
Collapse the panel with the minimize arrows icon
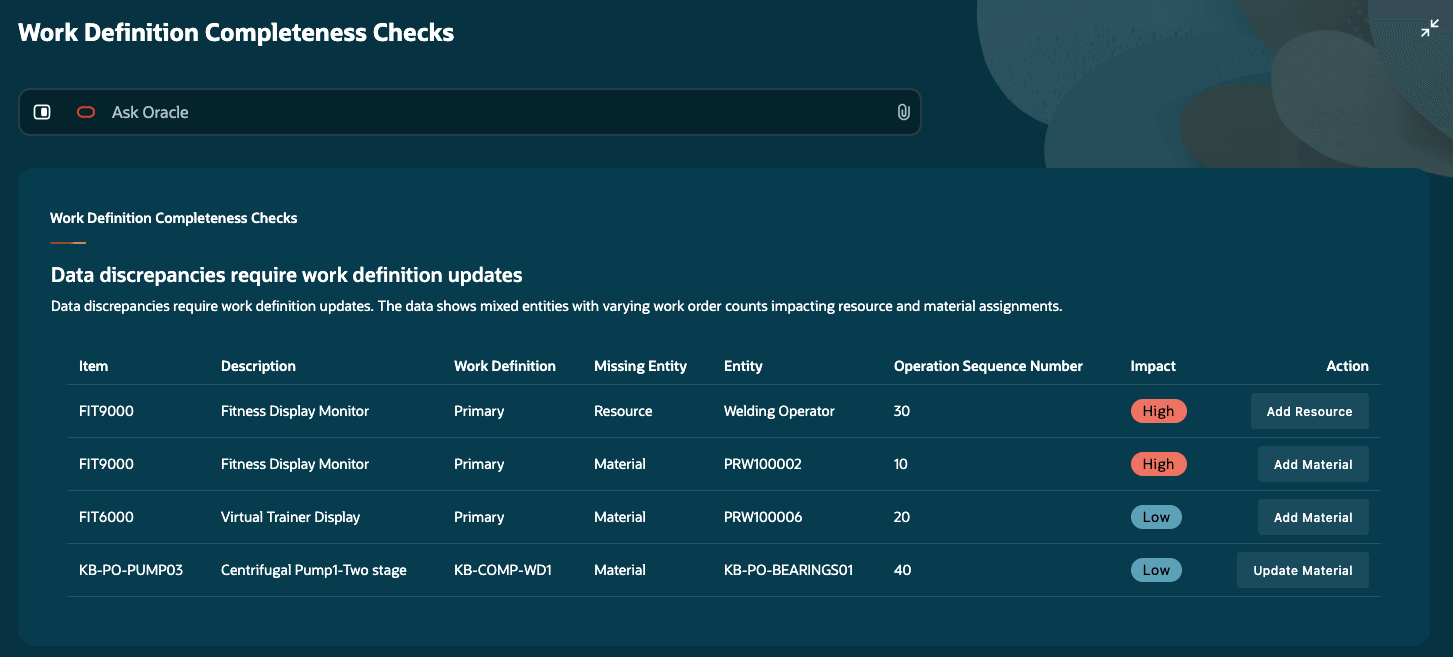(1430, 30)
